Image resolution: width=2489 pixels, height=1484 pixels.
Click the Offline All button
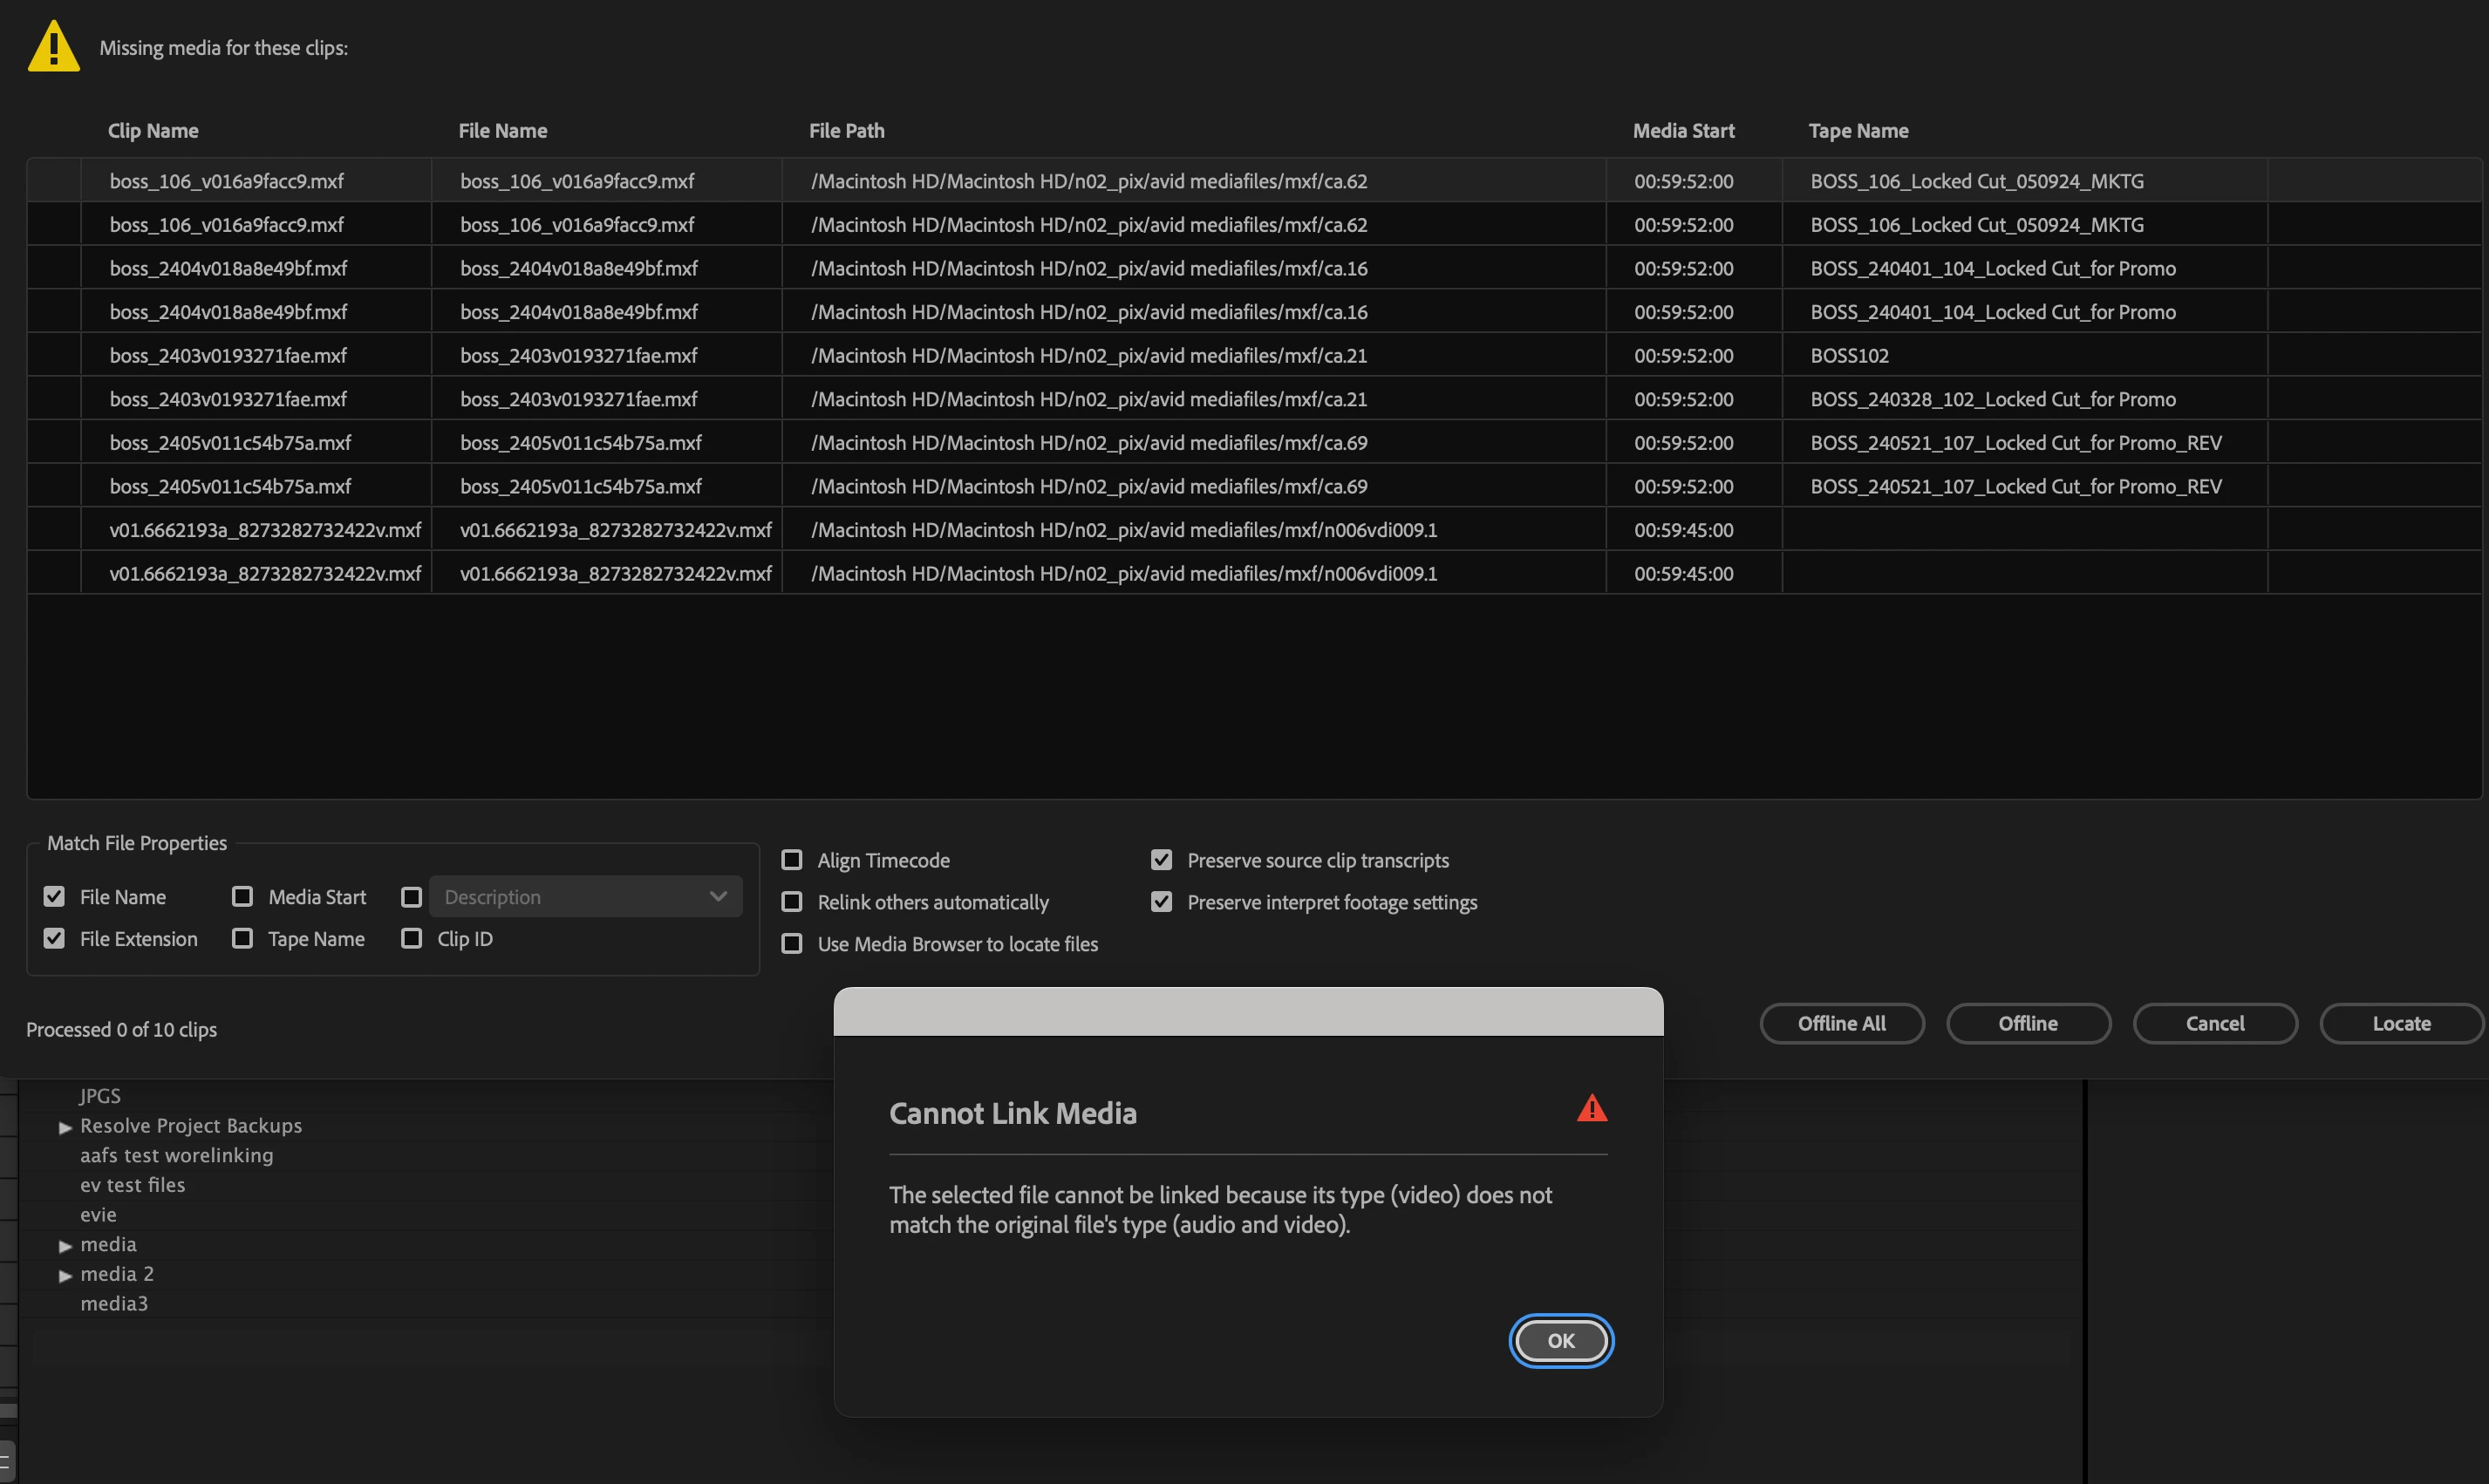tap(1841, 1023)
